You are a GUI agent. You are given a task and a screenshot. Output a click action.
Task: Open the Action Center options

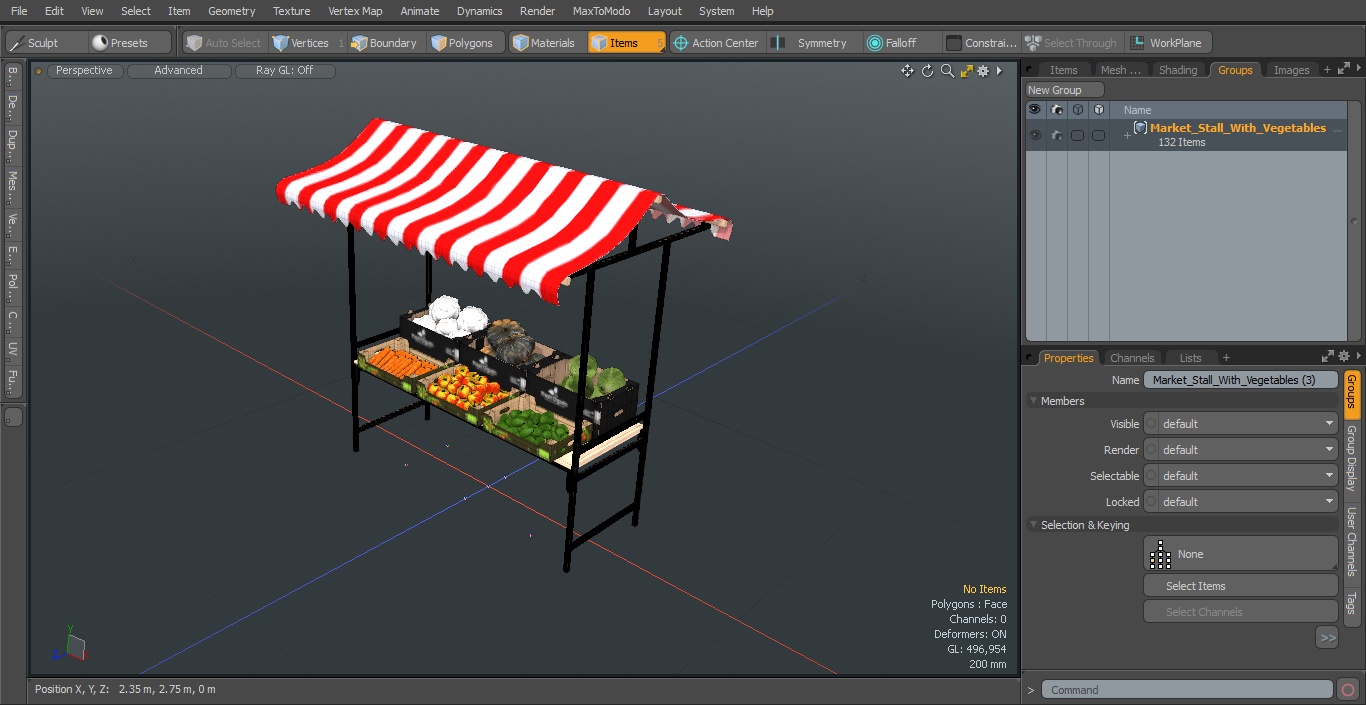[x=716, y=43]
